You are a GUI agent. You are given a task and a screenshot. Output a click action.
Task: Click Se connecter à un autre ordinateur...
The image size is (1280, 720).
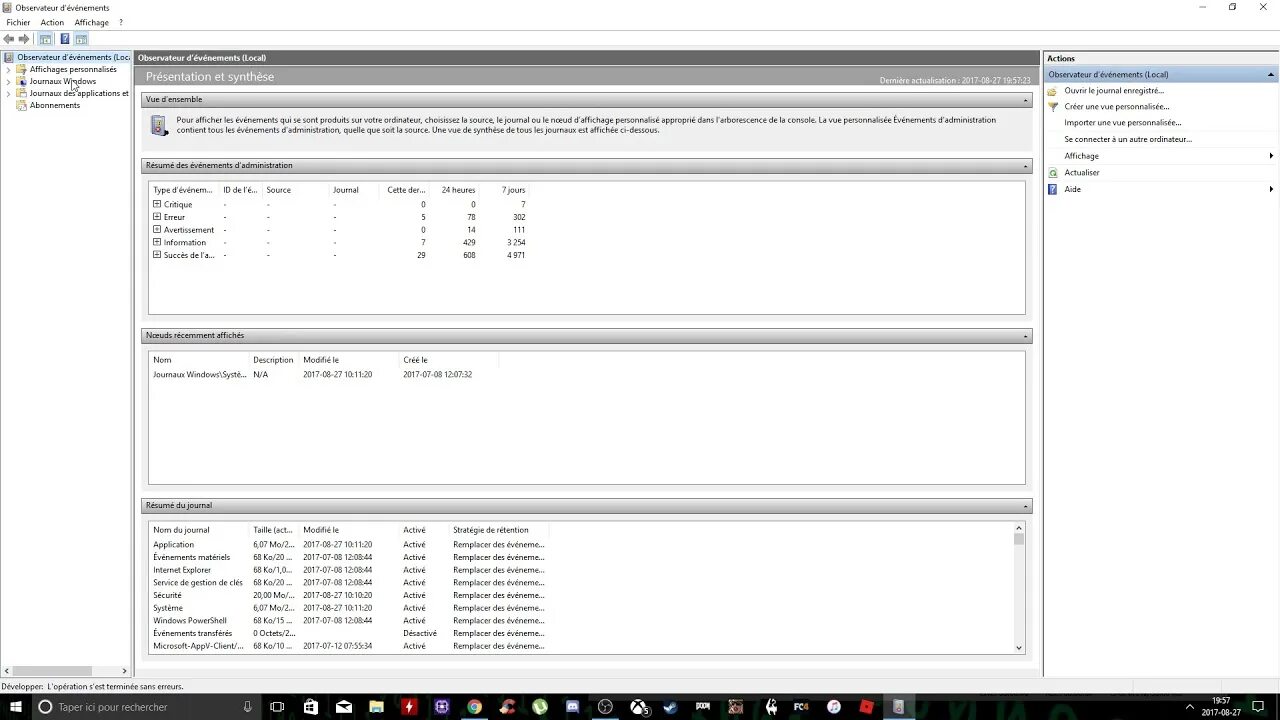click(1128, 139)
